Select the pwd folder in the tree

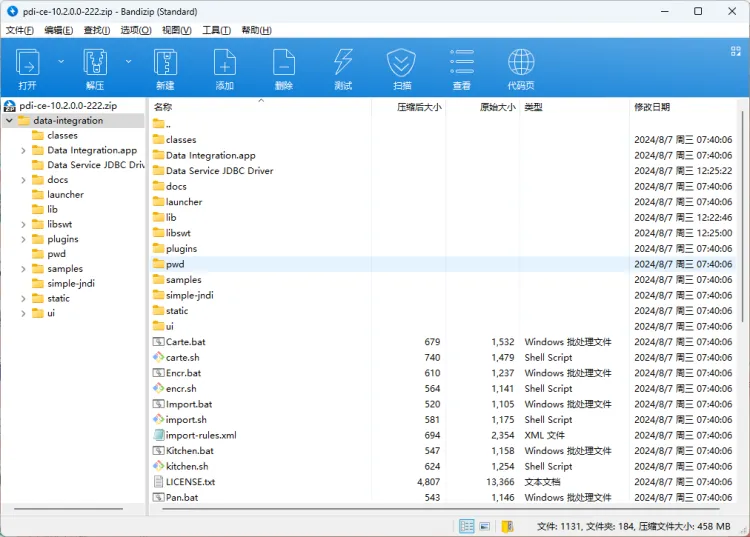(x=56, y=254)
